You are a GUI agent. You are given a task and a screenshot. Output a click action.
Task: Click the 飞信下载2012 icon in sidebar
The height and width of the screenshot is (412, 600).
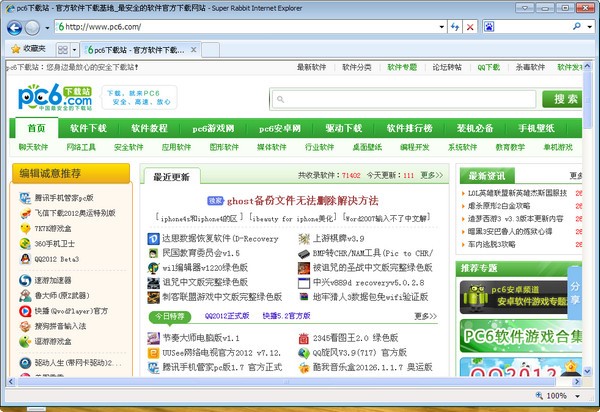(x=25, y=213)
